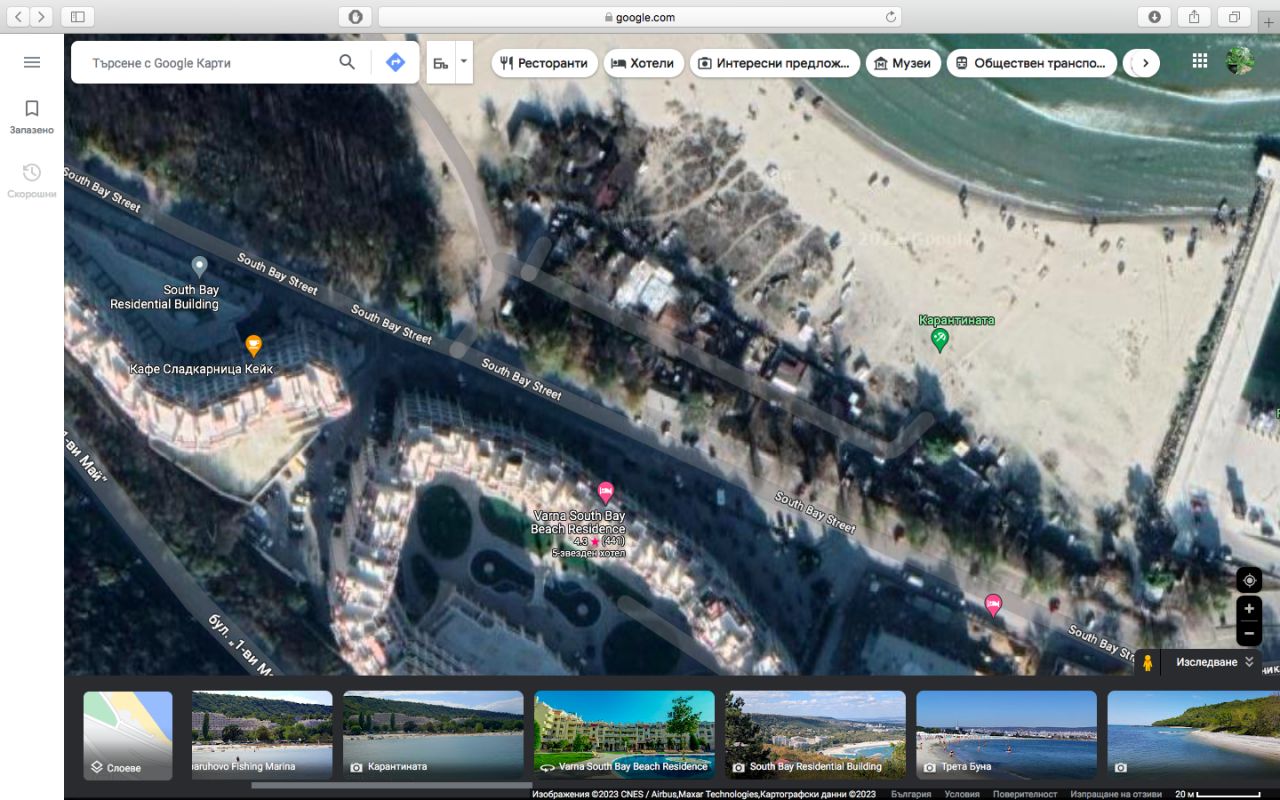This screenshot has height=800, width=1280.
Task: Show more category chips with the arrow
Action: (1144, 63)
